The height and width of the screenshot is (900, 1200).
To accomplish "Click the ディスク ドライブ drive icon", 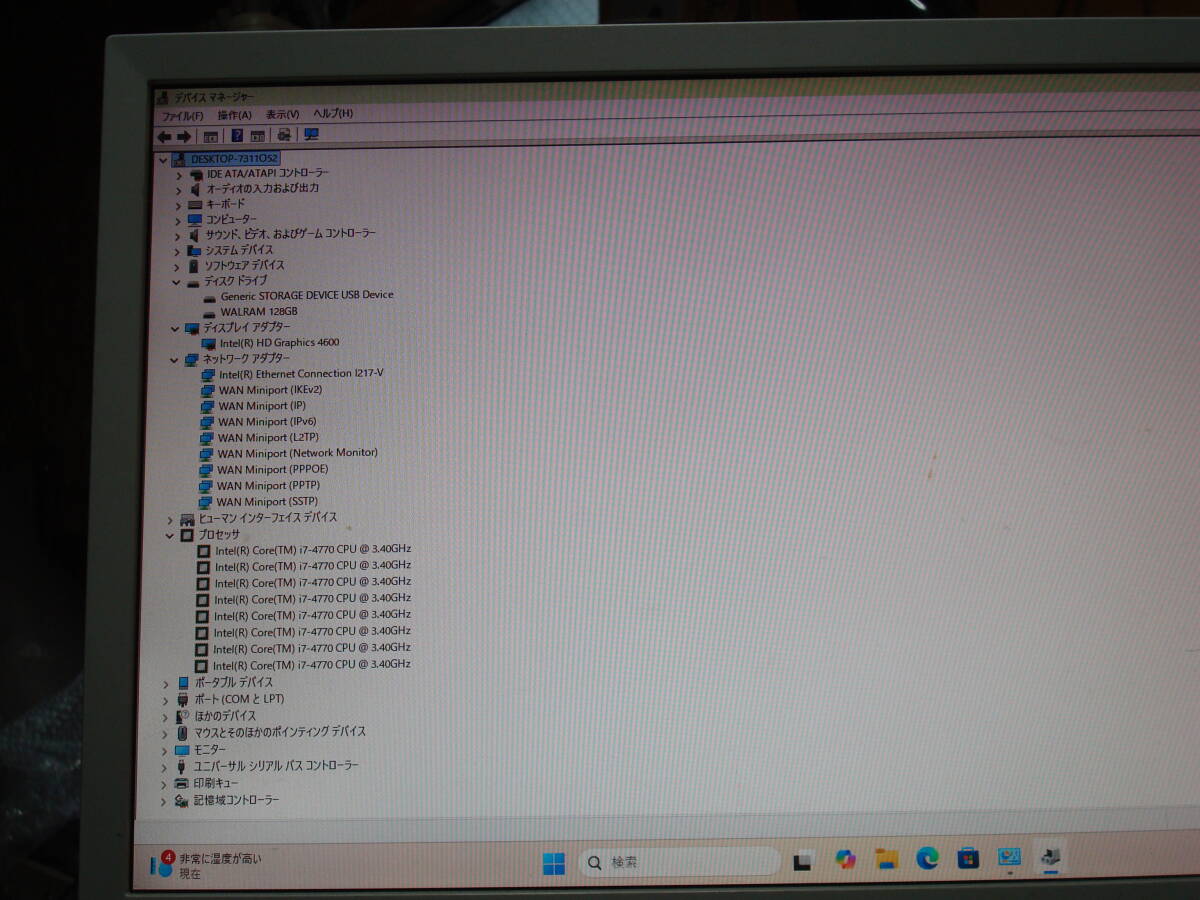I will click(193, 282).
